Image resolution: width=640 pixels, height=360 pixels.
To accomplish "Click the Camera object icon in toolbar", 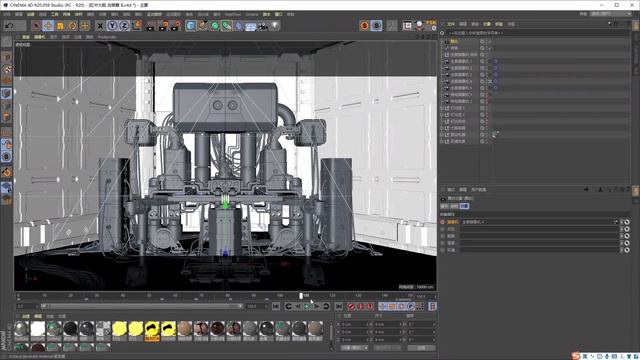I will [x=263, y=26].
